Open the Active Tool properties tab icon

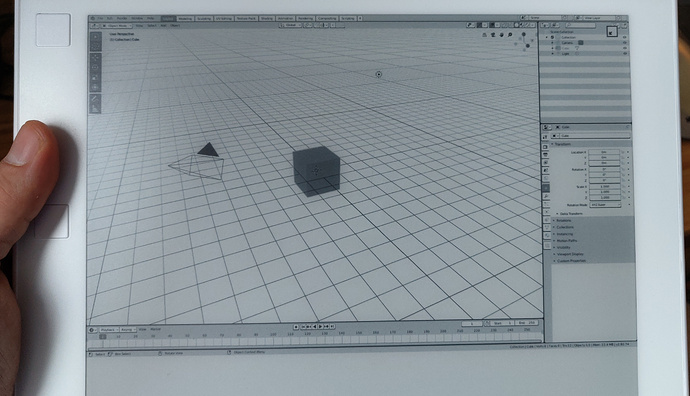(546, 137)
